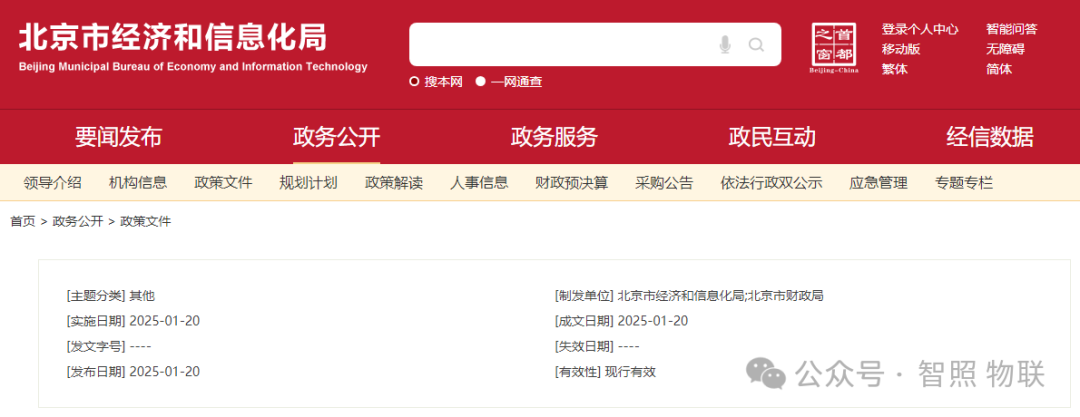The image size is (1080, 417).
Task: Click the 北京市经济和信息化局 site logo
Action: pyautogui.click(x=193, y=47)
